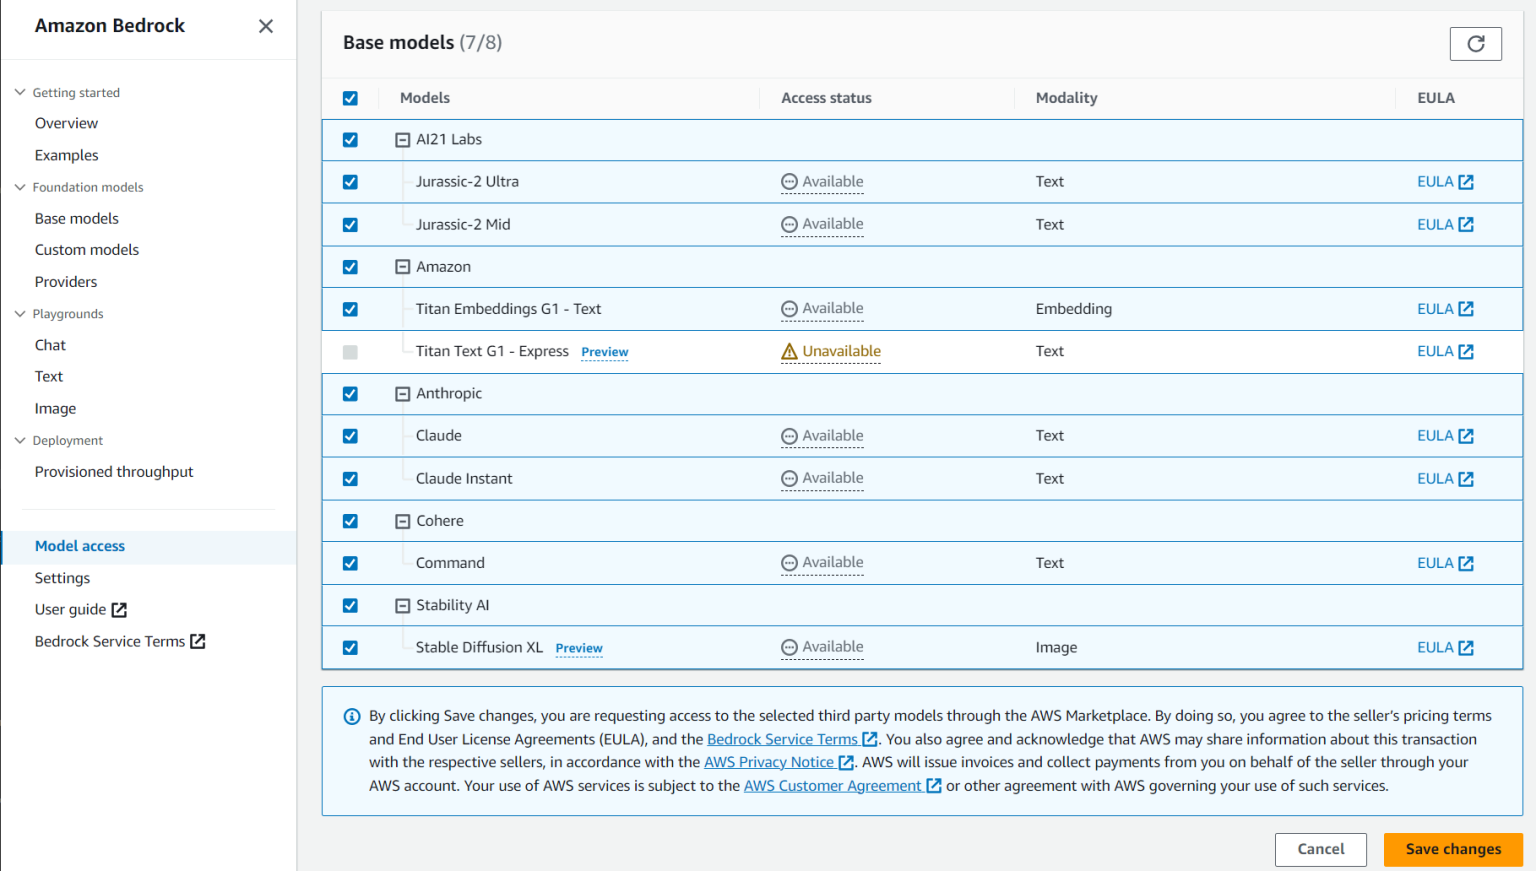Collapse the AI21 Labs model group
1536x871 pixels.
pyautogui.click(x=402, y=140)
